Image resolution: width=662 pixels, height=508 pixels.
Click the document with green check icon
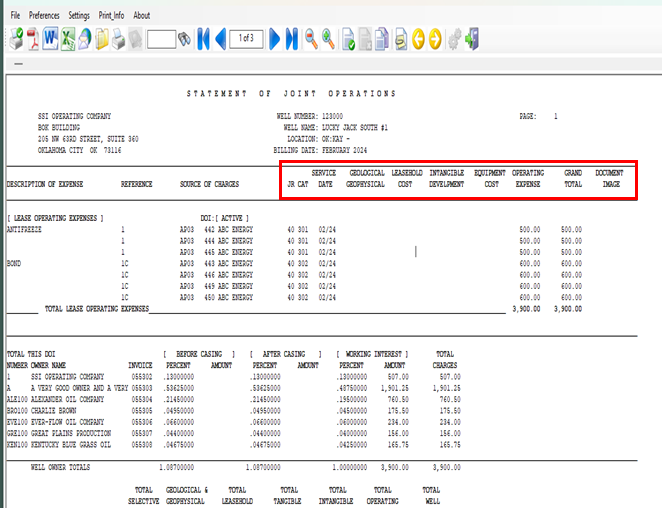coord(348,39)
